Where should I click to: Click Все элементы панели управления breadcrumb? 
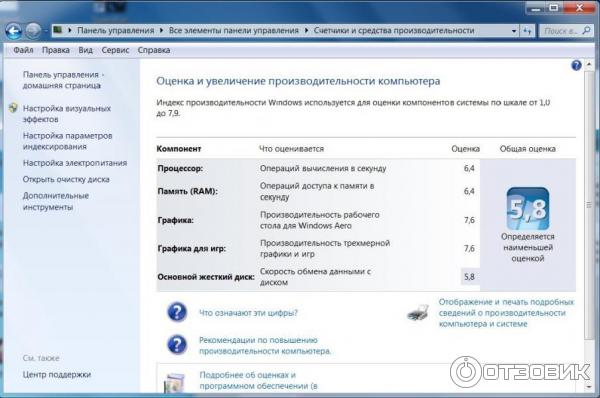click(x=233, y=30)
